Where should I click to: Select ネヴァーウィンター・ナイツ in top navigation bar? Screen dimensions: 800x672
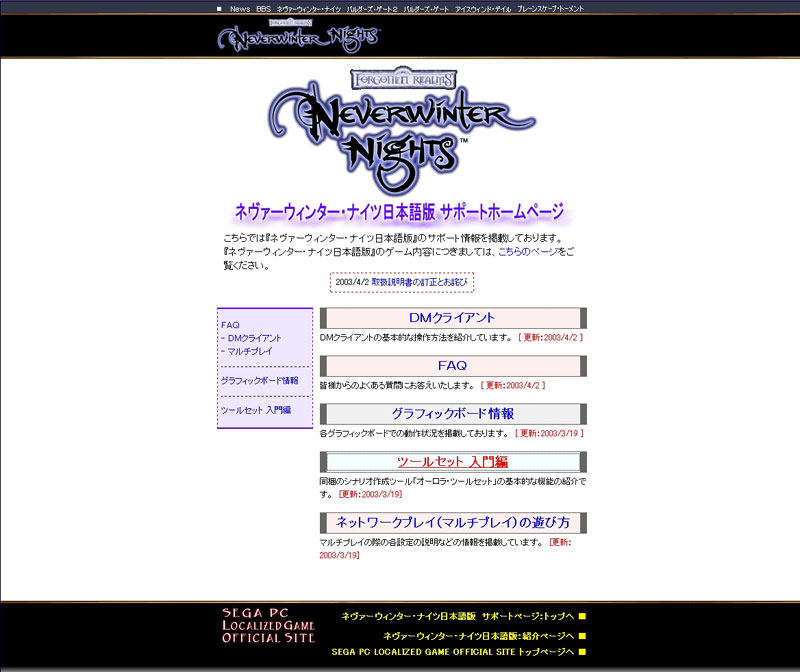point(309,9)
